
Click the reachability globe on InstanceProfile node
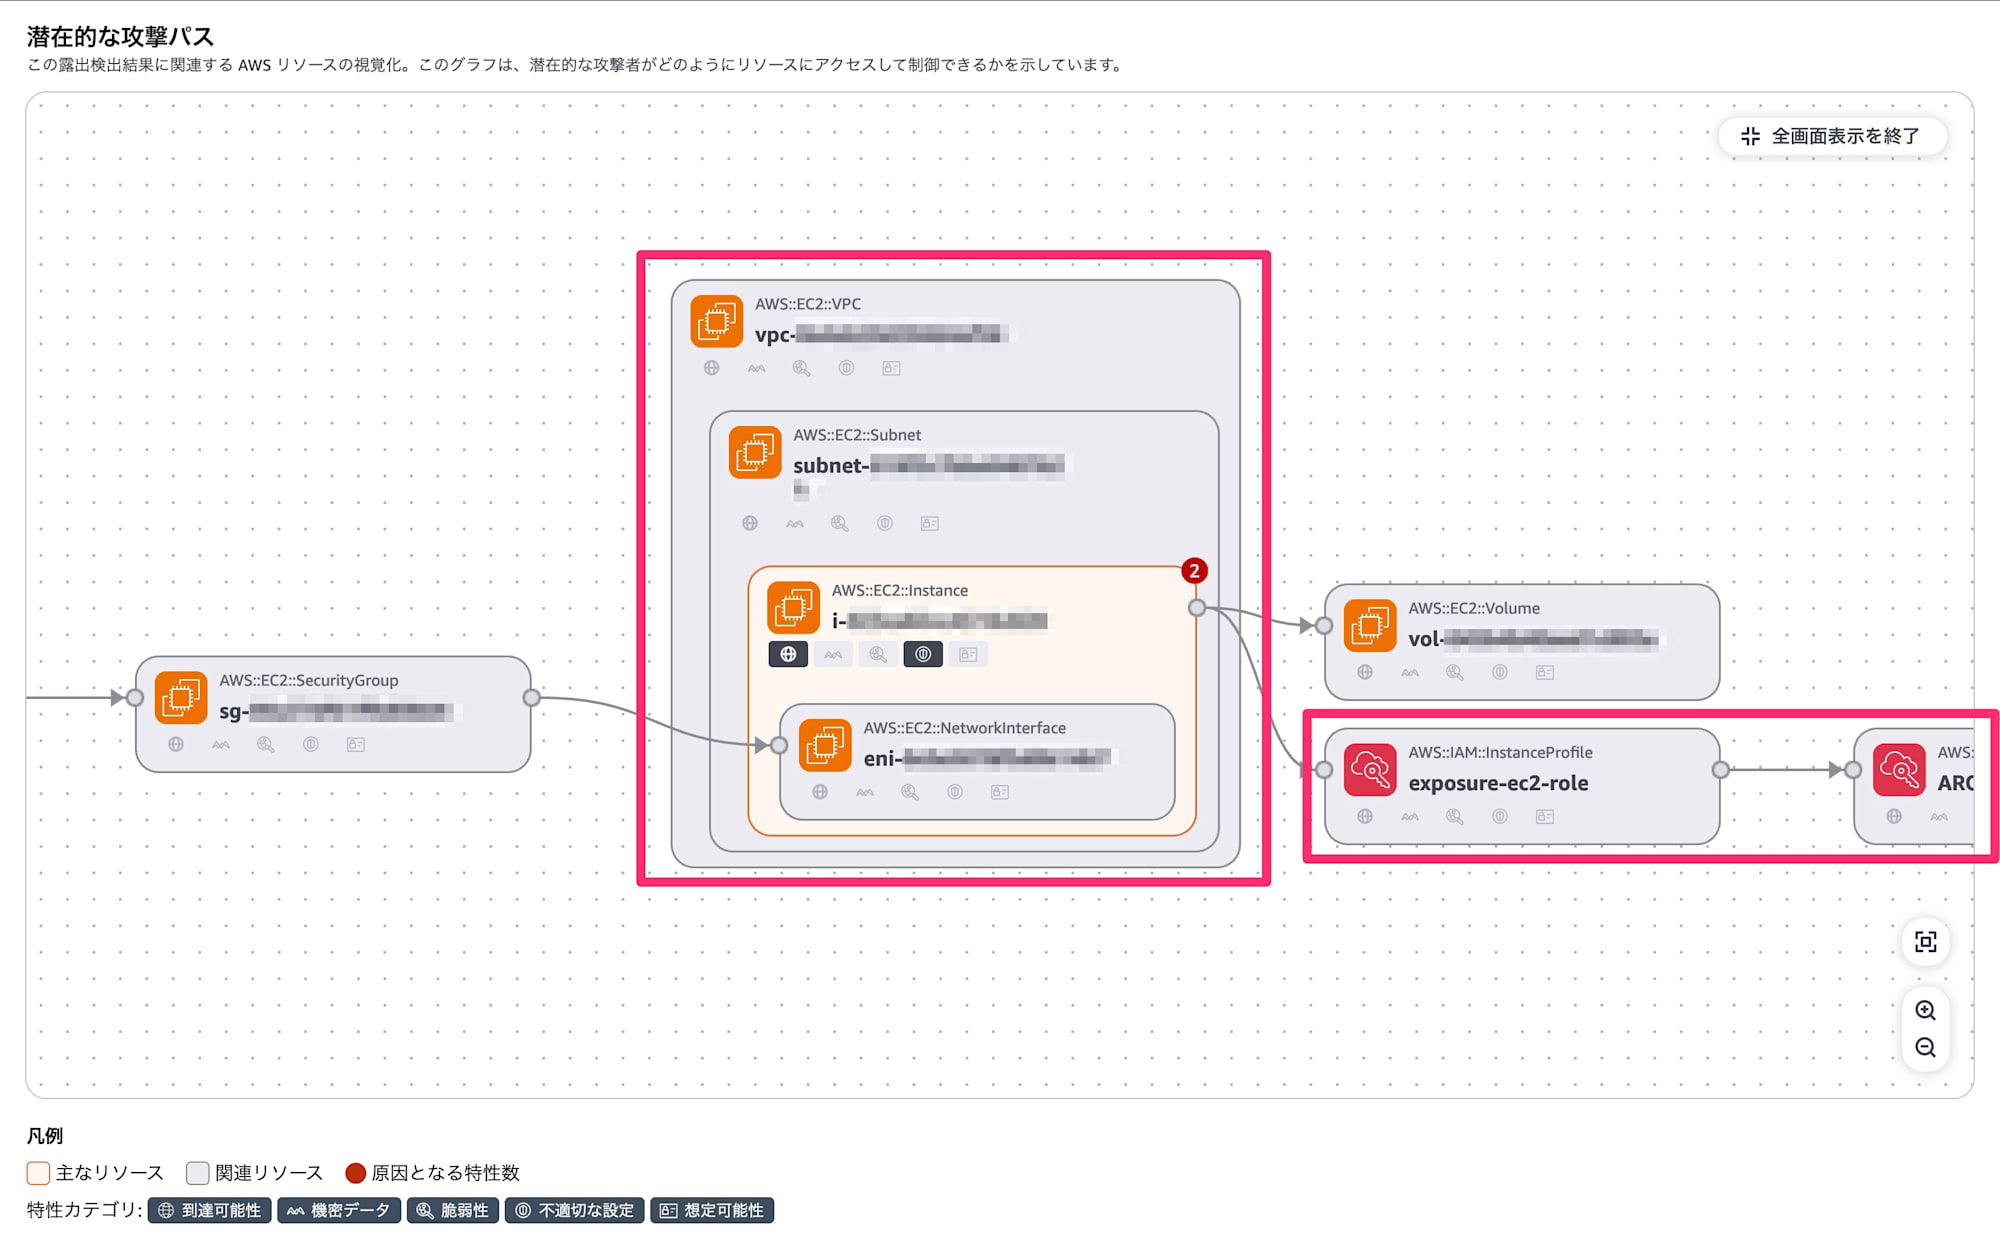[x=1365, y=816]
